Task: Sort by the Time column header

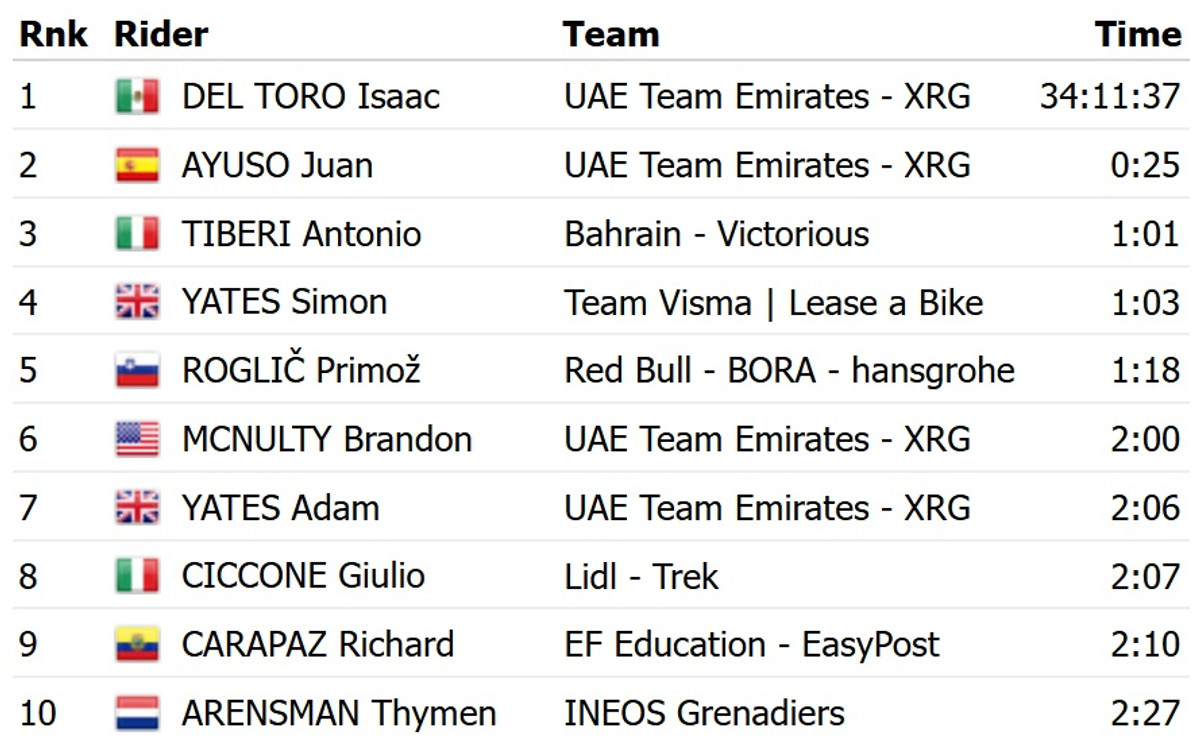Action: [1137, 34]
